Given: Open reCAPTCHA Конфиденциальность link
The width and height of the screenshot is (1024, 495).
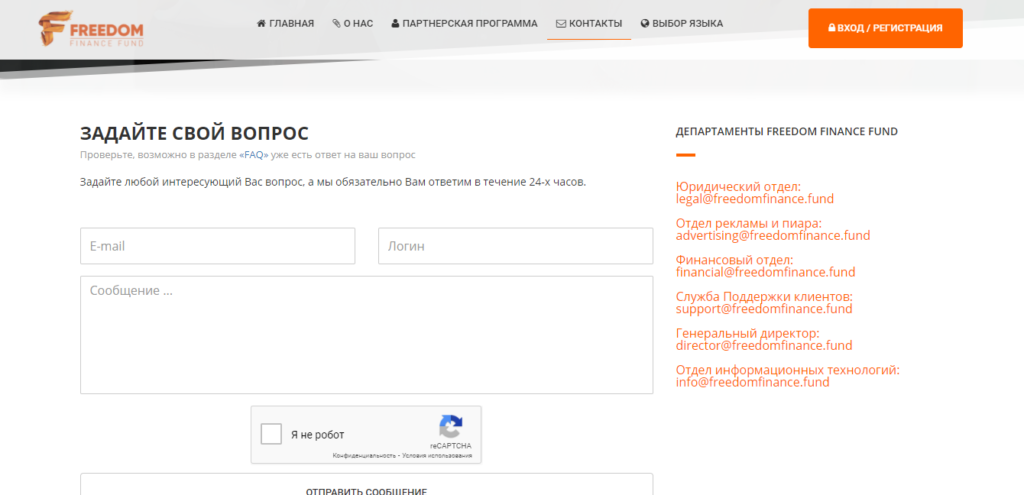Looking at the screenshot, I should pos(364,456).
